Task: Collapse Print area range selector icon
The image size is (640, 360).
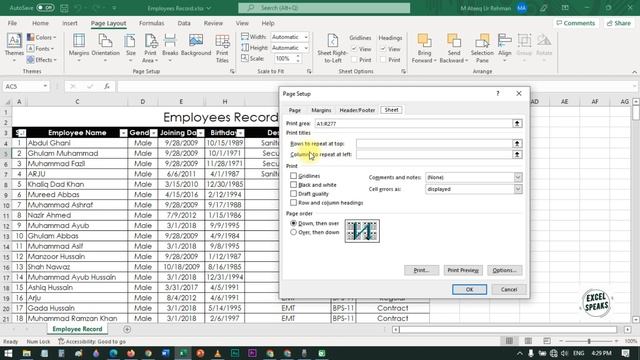Action: click(x=517, y=123)
